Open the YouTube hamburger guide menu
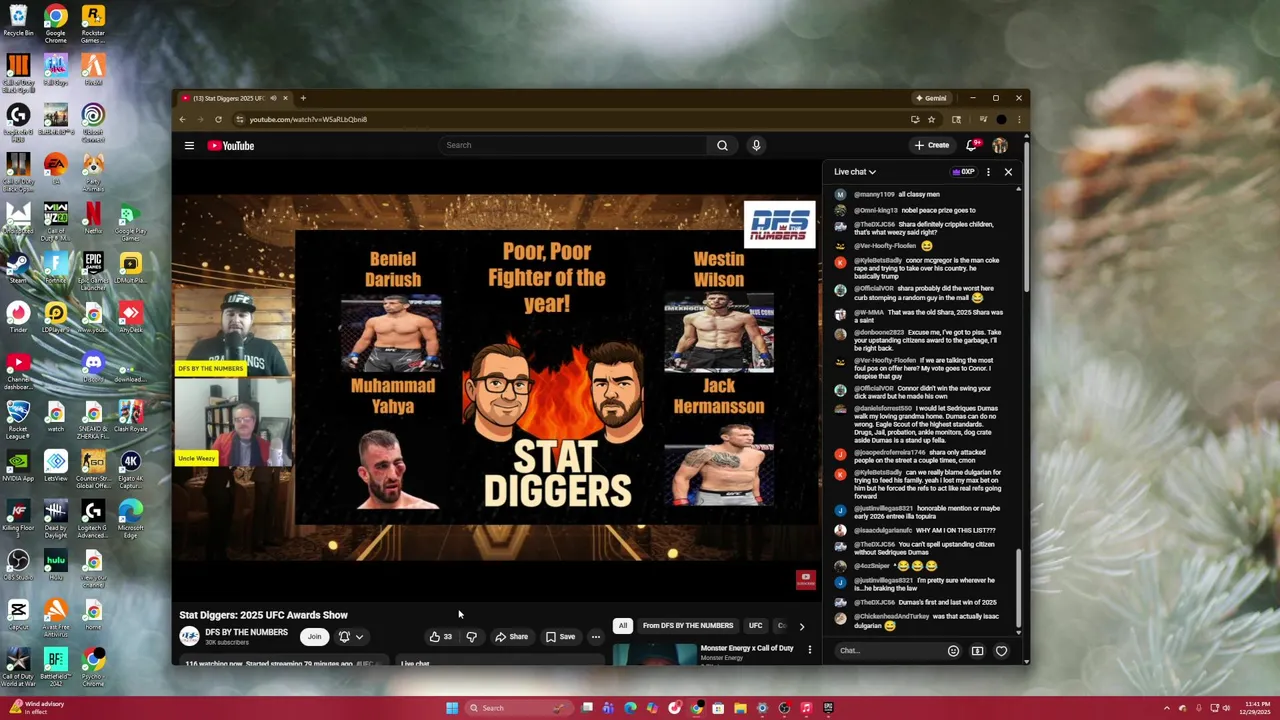 click(189, 146)
